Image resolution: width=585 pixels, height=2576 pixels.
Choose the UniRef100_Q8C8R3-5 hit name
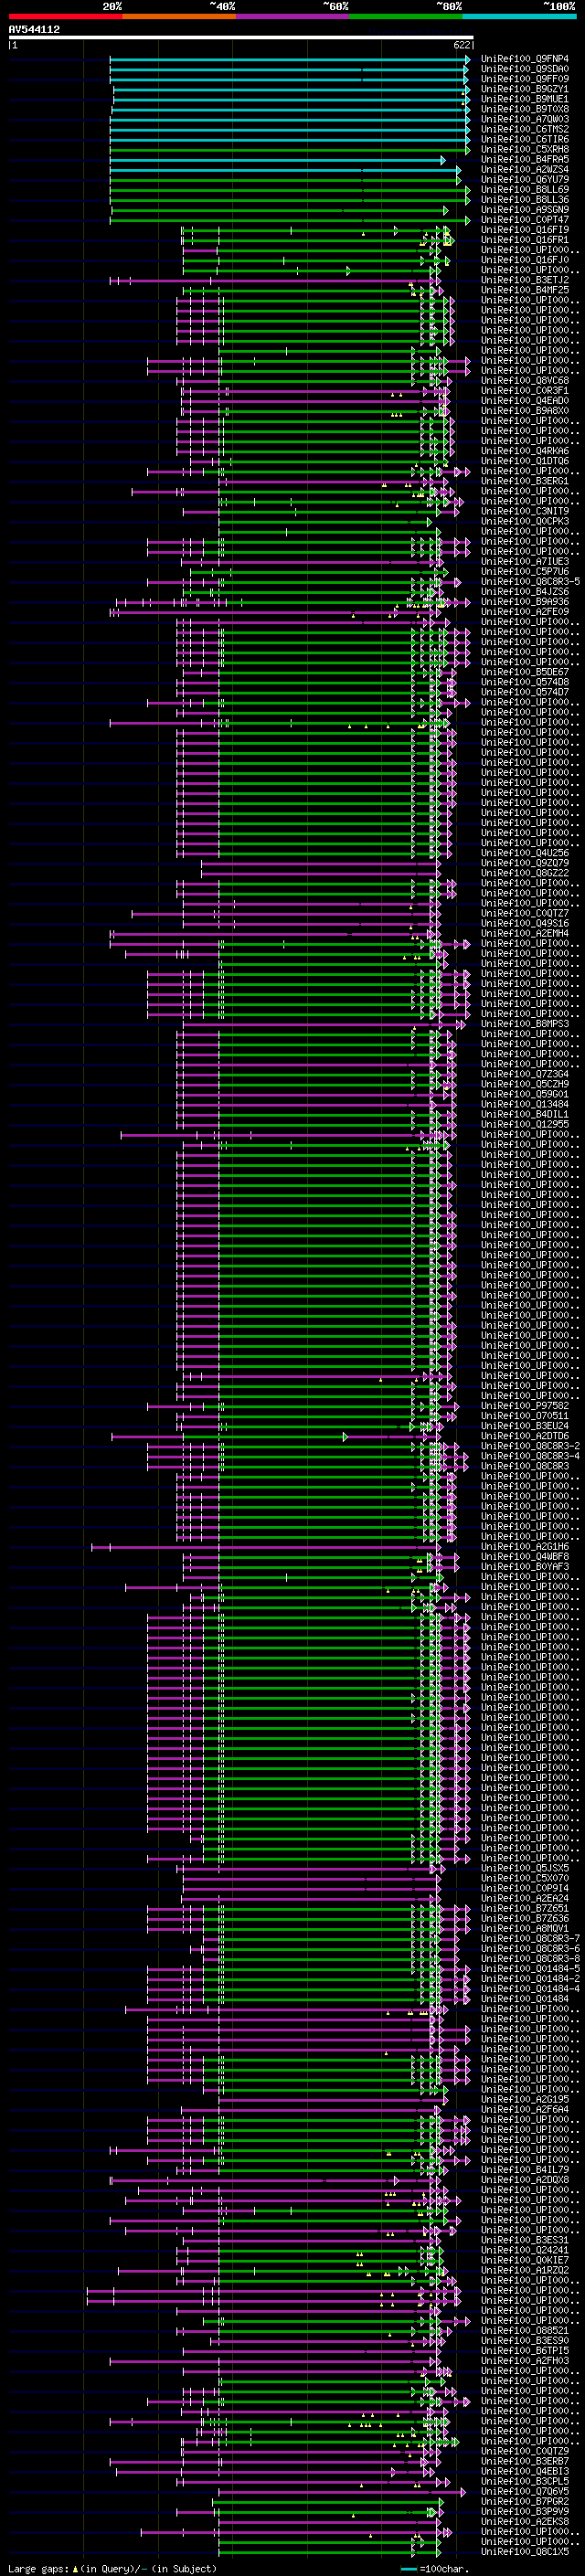pyautogui.click(x=530, y=582)
